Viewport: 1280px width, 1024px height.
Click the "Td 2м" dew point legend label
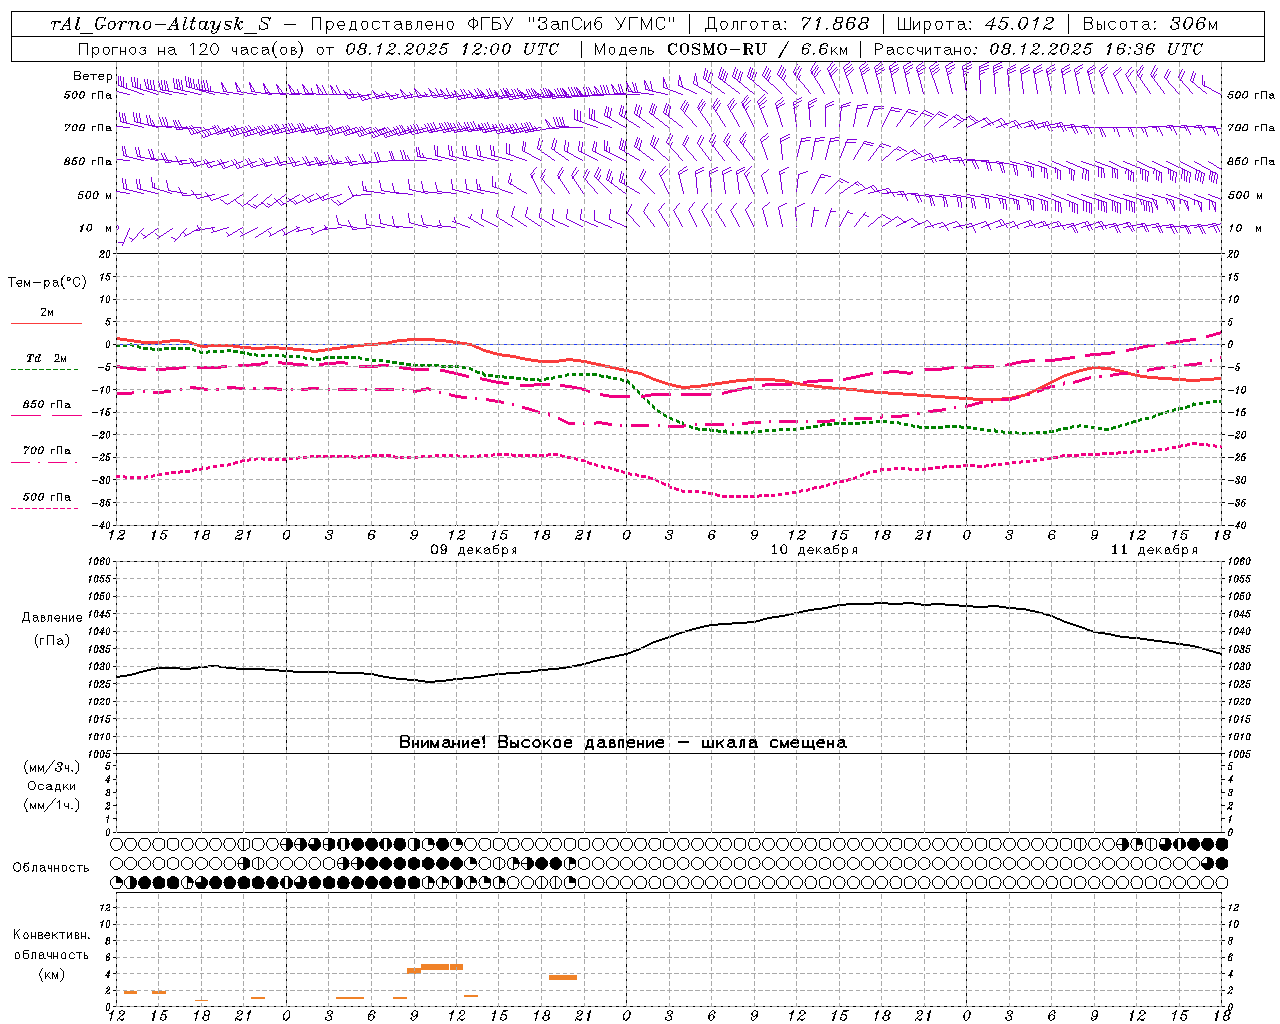coord(47,358)
